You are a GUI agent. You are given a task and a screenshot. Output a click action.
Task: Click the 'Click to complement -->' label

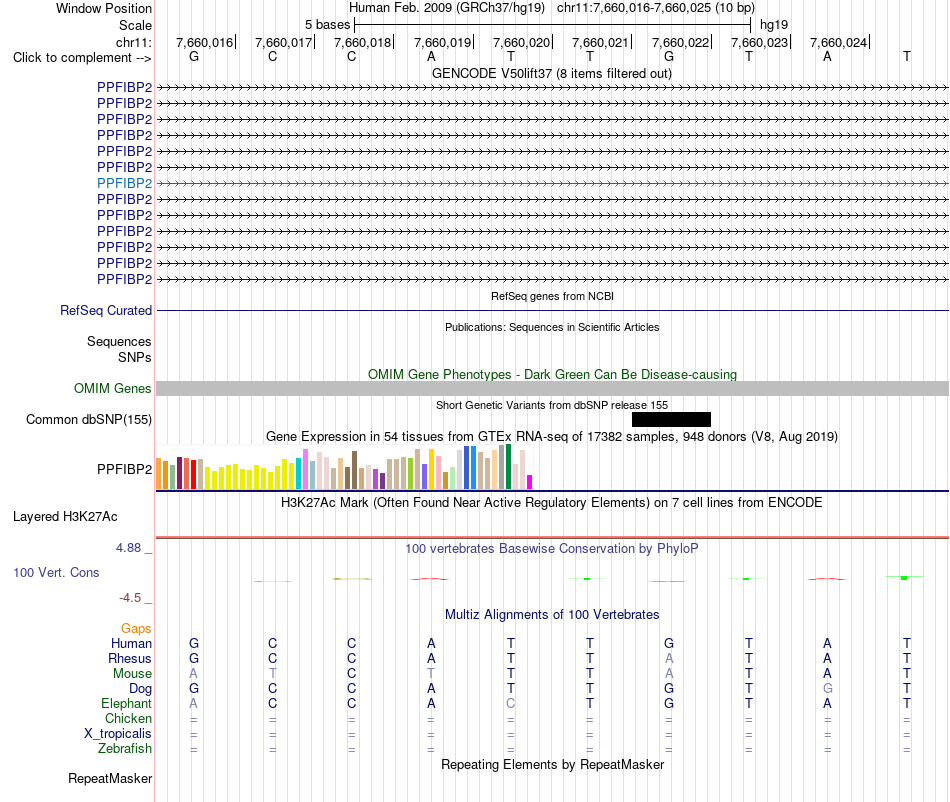click(82, 58)
